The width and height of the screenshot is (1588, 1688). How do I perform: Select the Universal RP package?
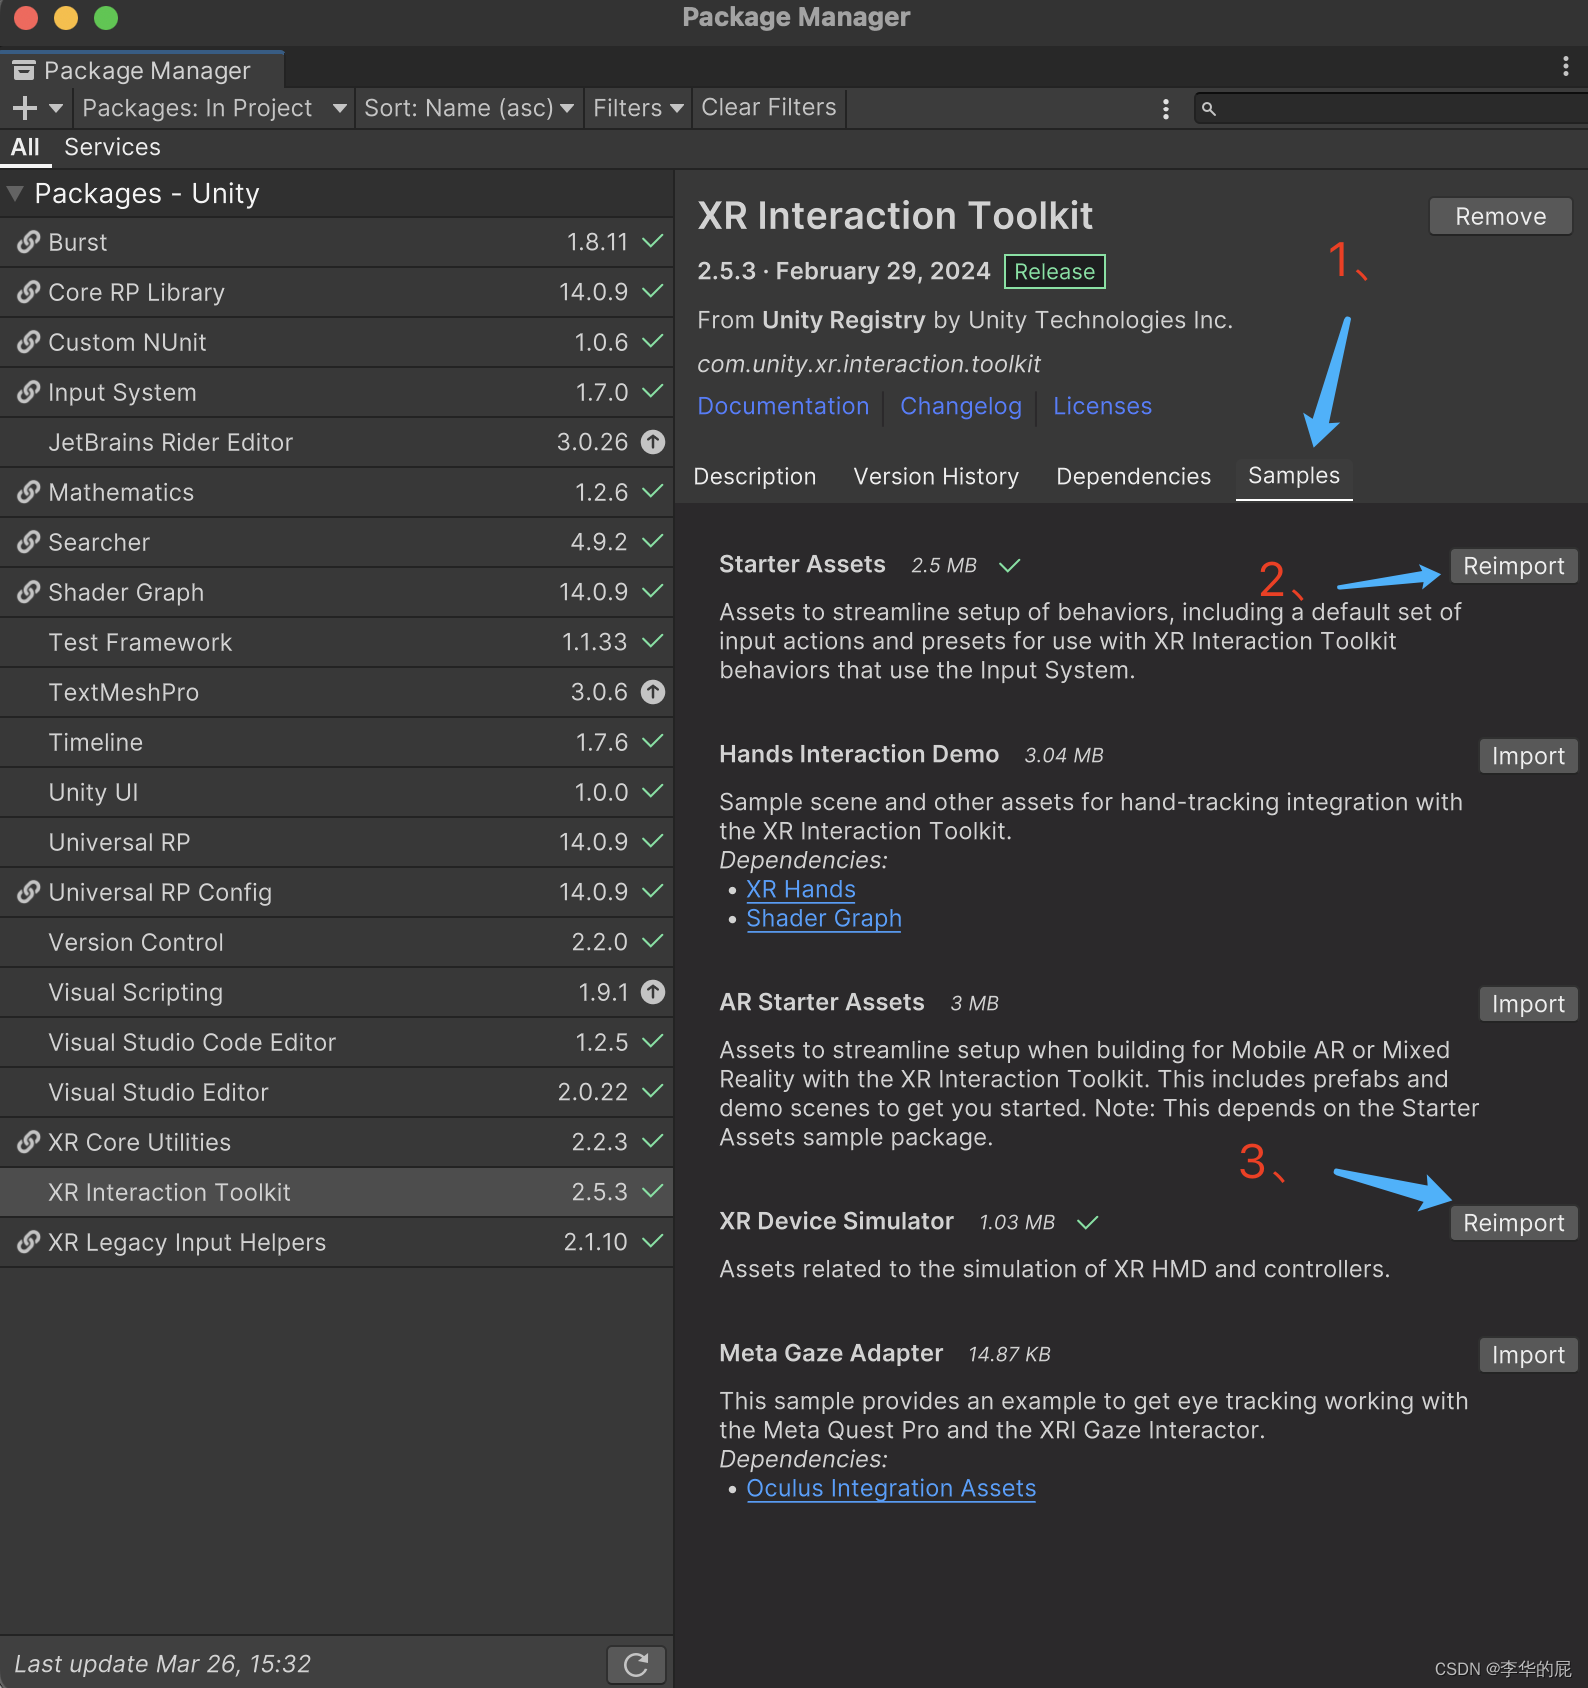click(336, 842)
